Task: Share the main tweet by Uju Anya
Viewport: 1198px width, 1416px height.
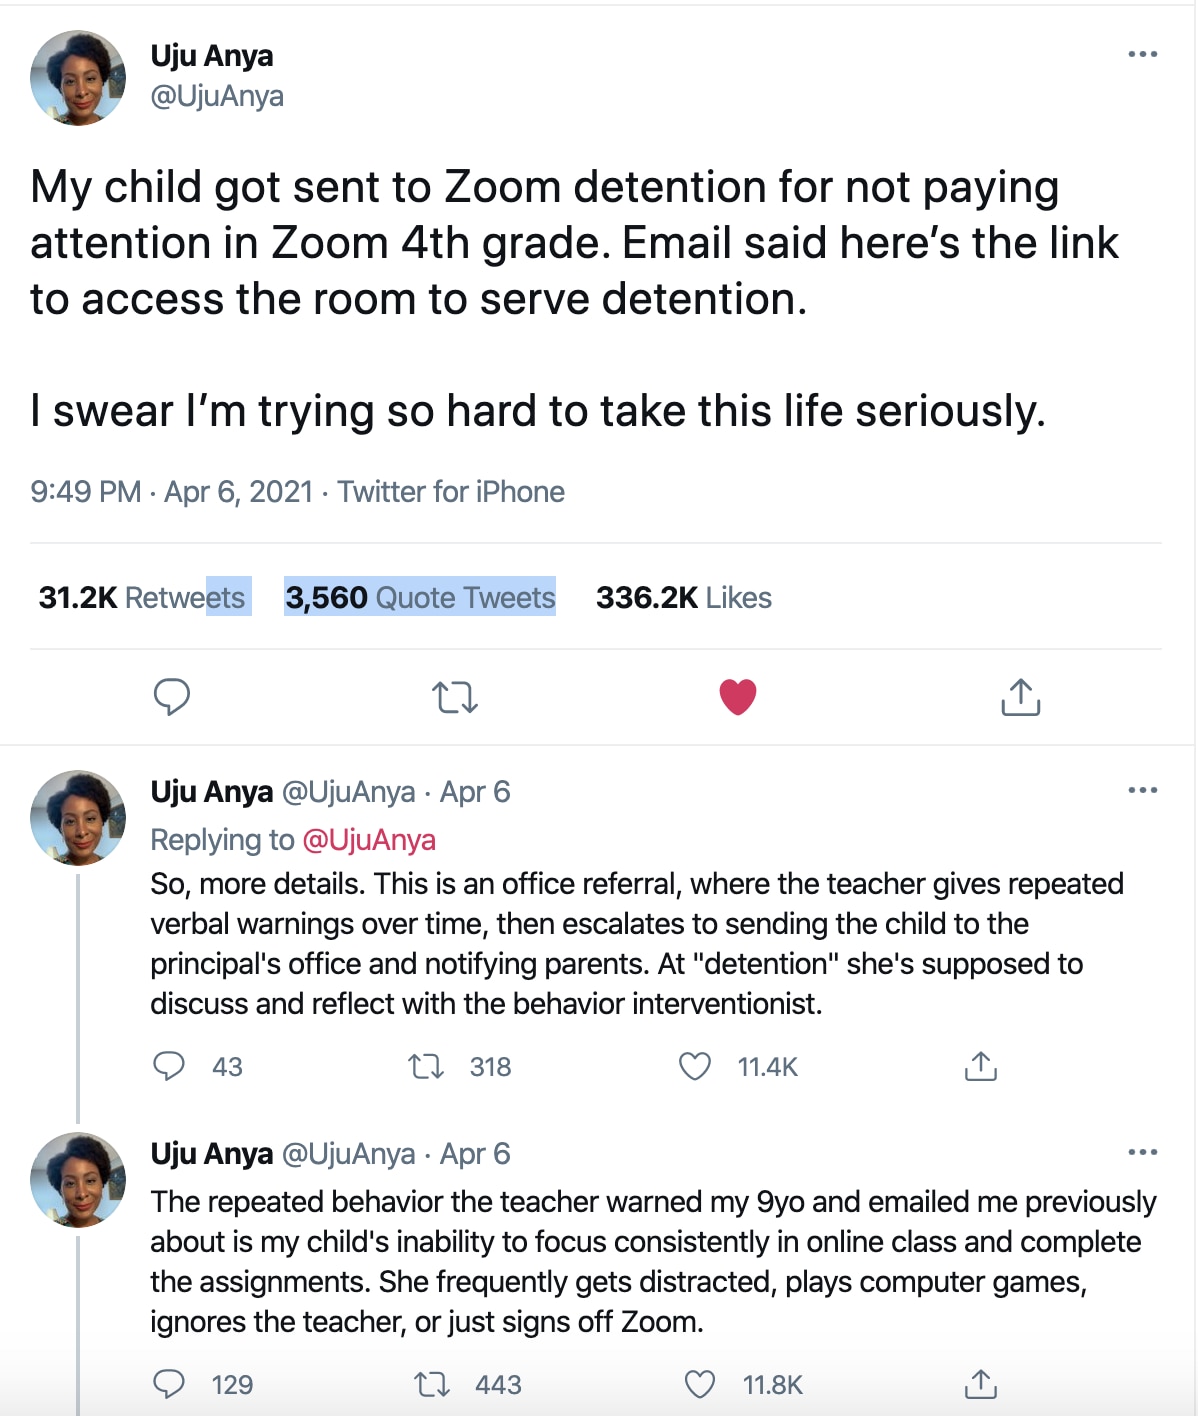Action: 1020,697
